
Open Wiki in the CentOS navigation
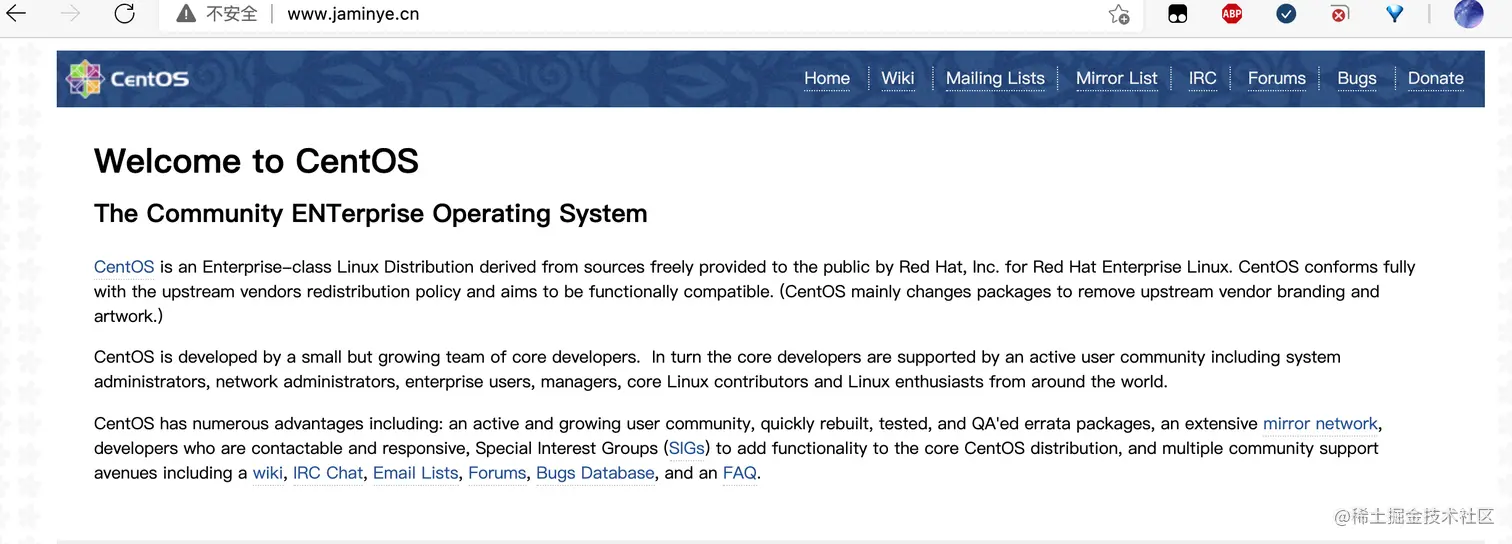pyautogui.click(x=897, y=79)
